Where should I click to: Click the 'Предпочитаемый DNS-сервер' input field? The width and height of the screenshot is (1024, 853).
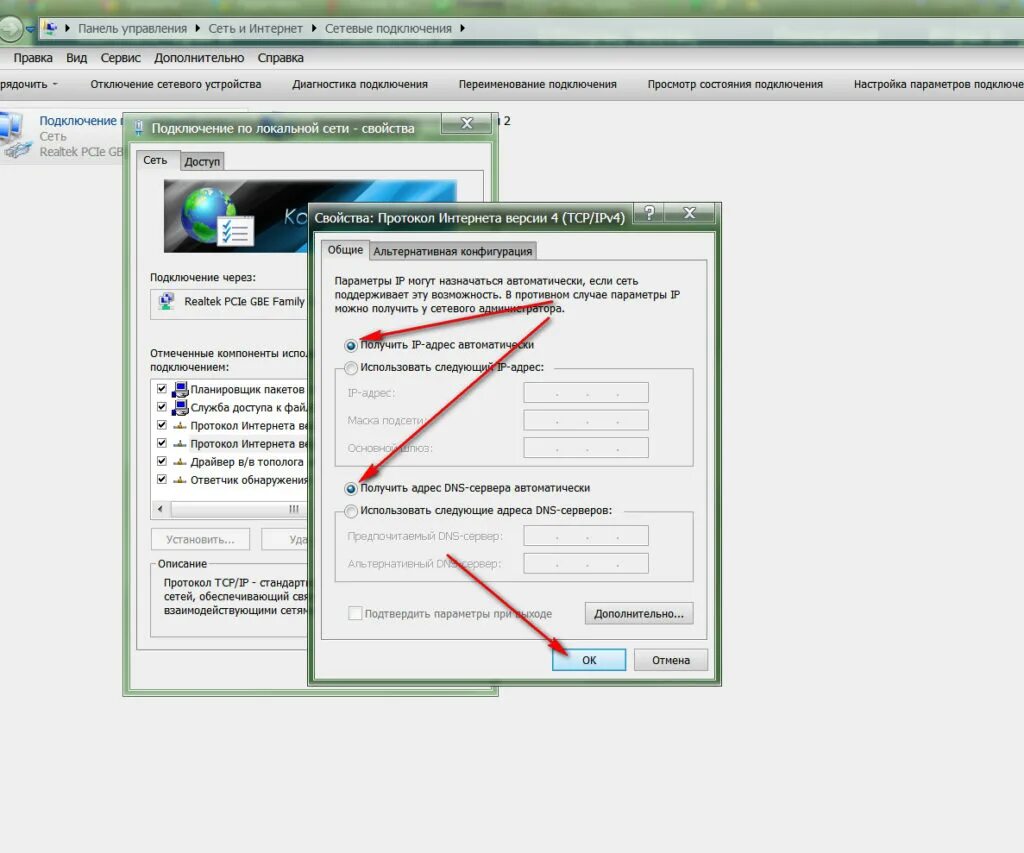(586, 536)
